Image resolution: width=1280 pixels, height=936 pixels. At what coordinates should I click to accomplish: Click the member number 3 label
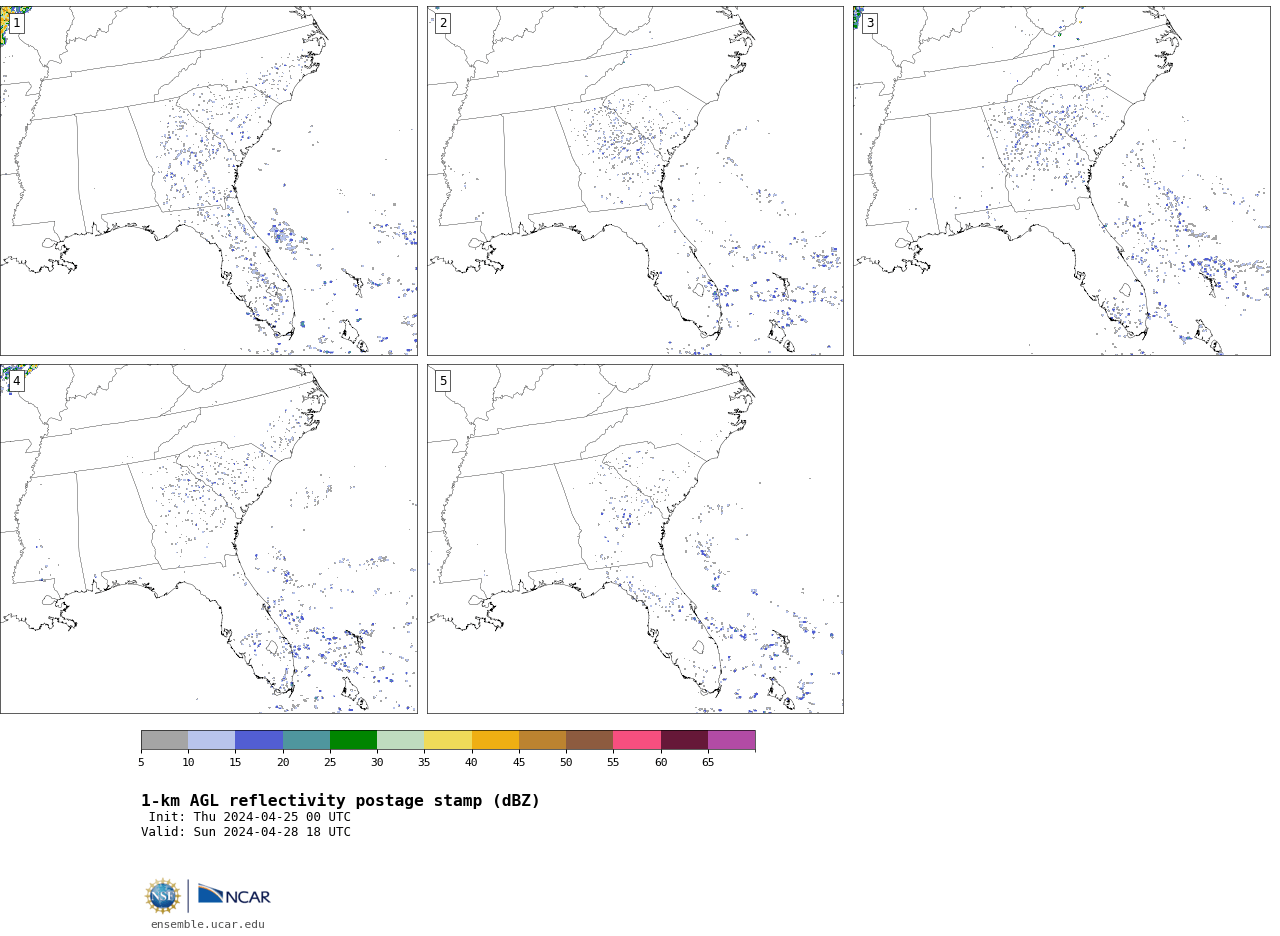pos(870,23)
